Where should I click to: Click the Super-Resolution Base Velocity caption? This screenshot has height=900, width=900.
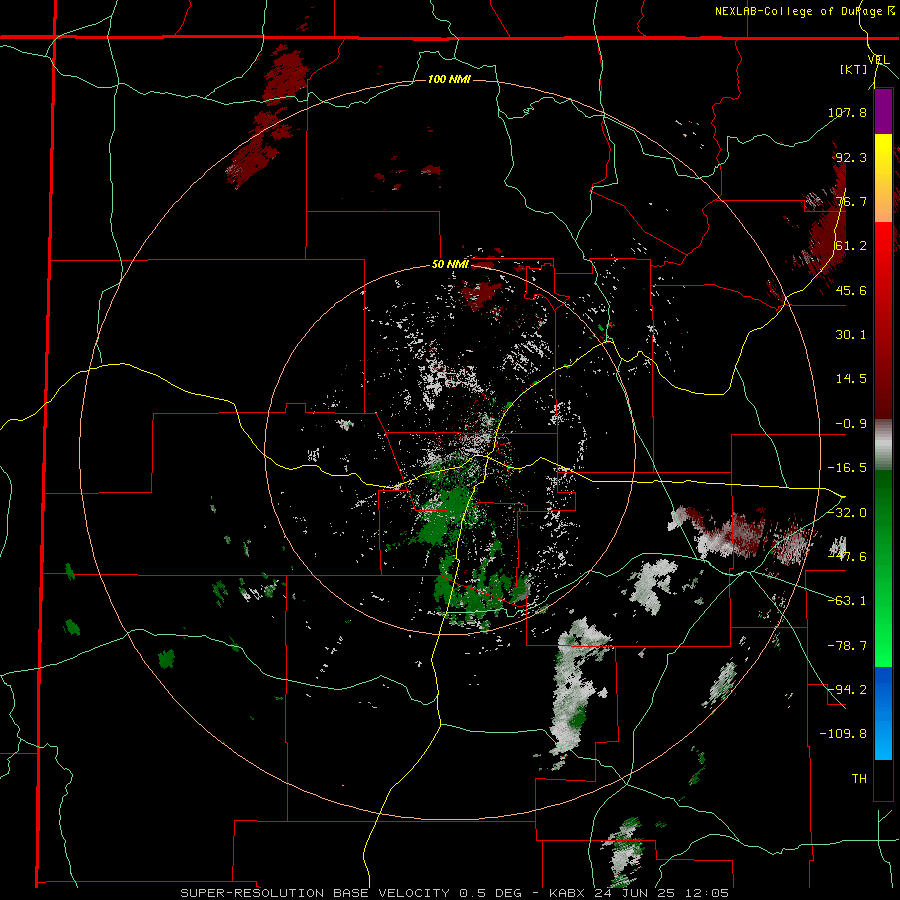[455, 893]
